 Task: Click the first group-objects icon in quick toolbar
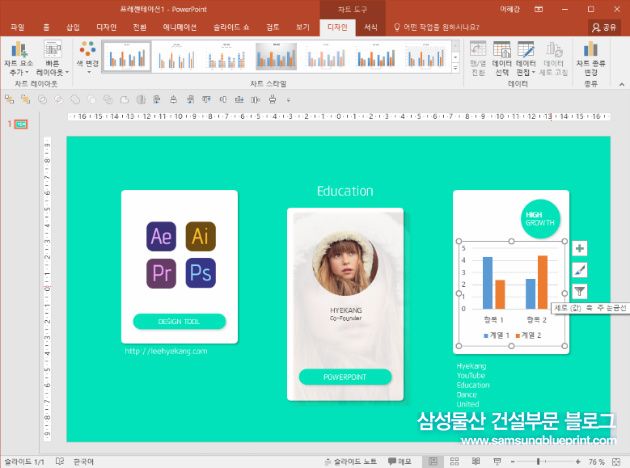(10, 99)
